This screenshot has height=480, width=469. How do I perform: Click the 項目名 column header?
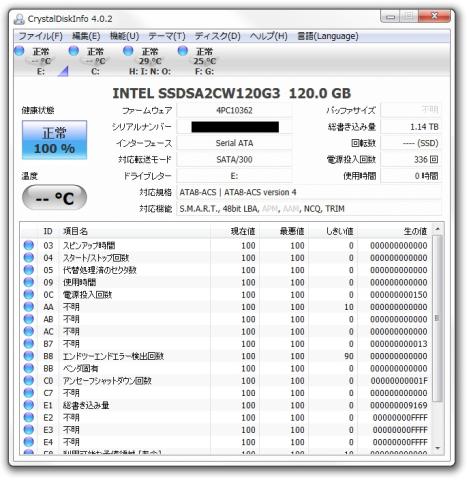point(135,231)
